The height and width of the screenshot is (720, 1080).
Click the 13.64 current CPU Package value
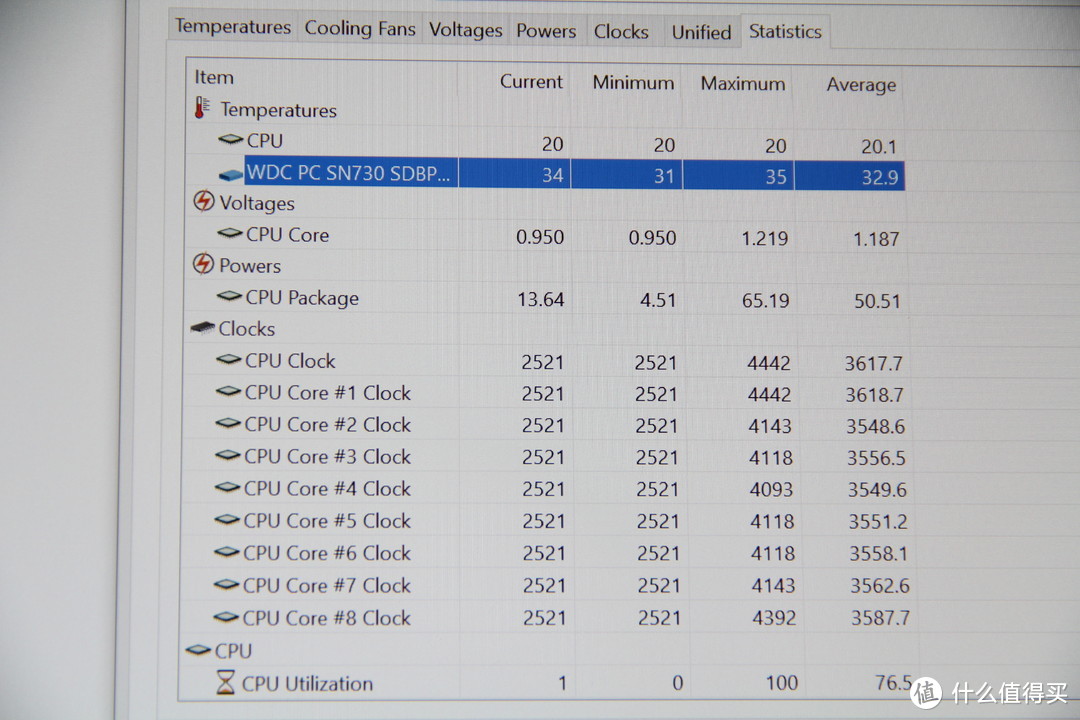(x=541, y=299)
